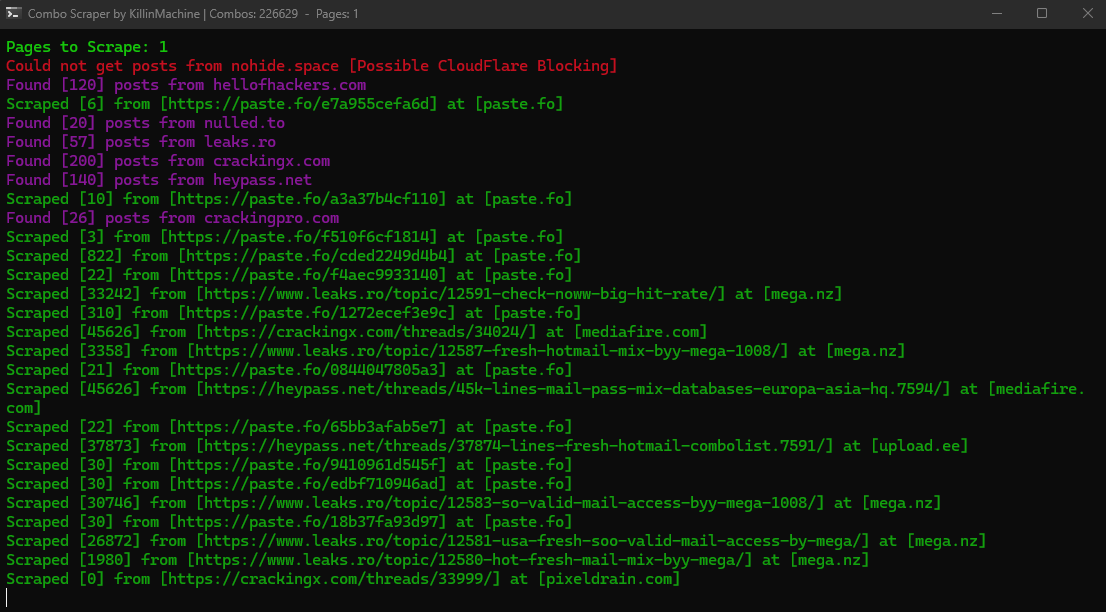Click the paste.fo/65bb3afab5e7 URL

click(x=308, y=427)
